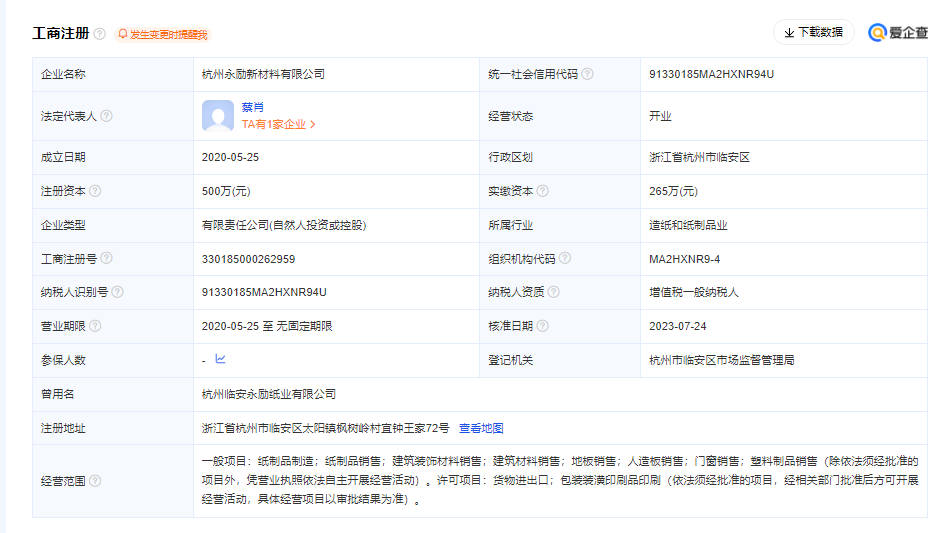
Task: Click business status value 开业
Action: (660, 116)
